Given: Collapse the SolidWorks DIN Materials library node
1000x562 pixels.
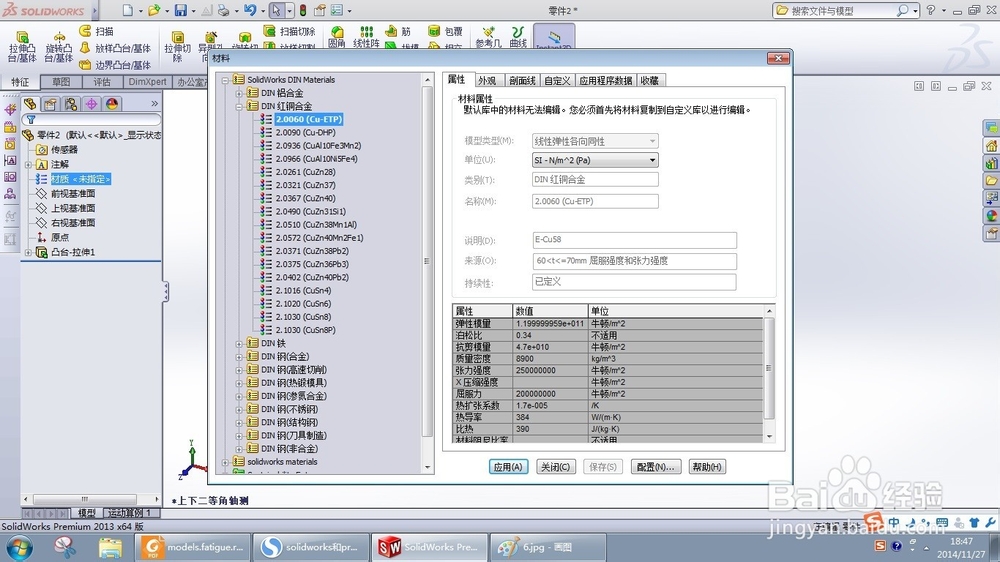Looking at the screenshot, I should pos(225,80).
